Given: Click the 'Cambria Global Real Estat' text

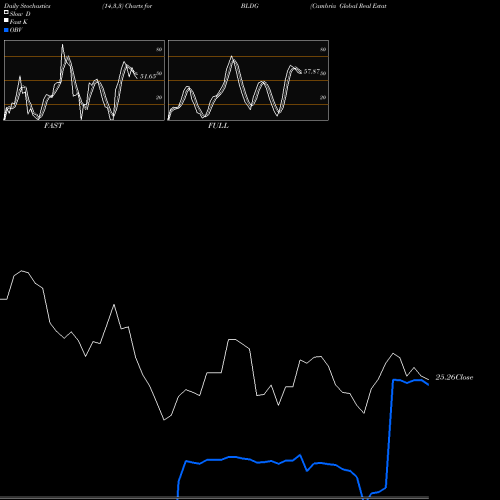Looking at the screenshot, I should tap(348, 6).
